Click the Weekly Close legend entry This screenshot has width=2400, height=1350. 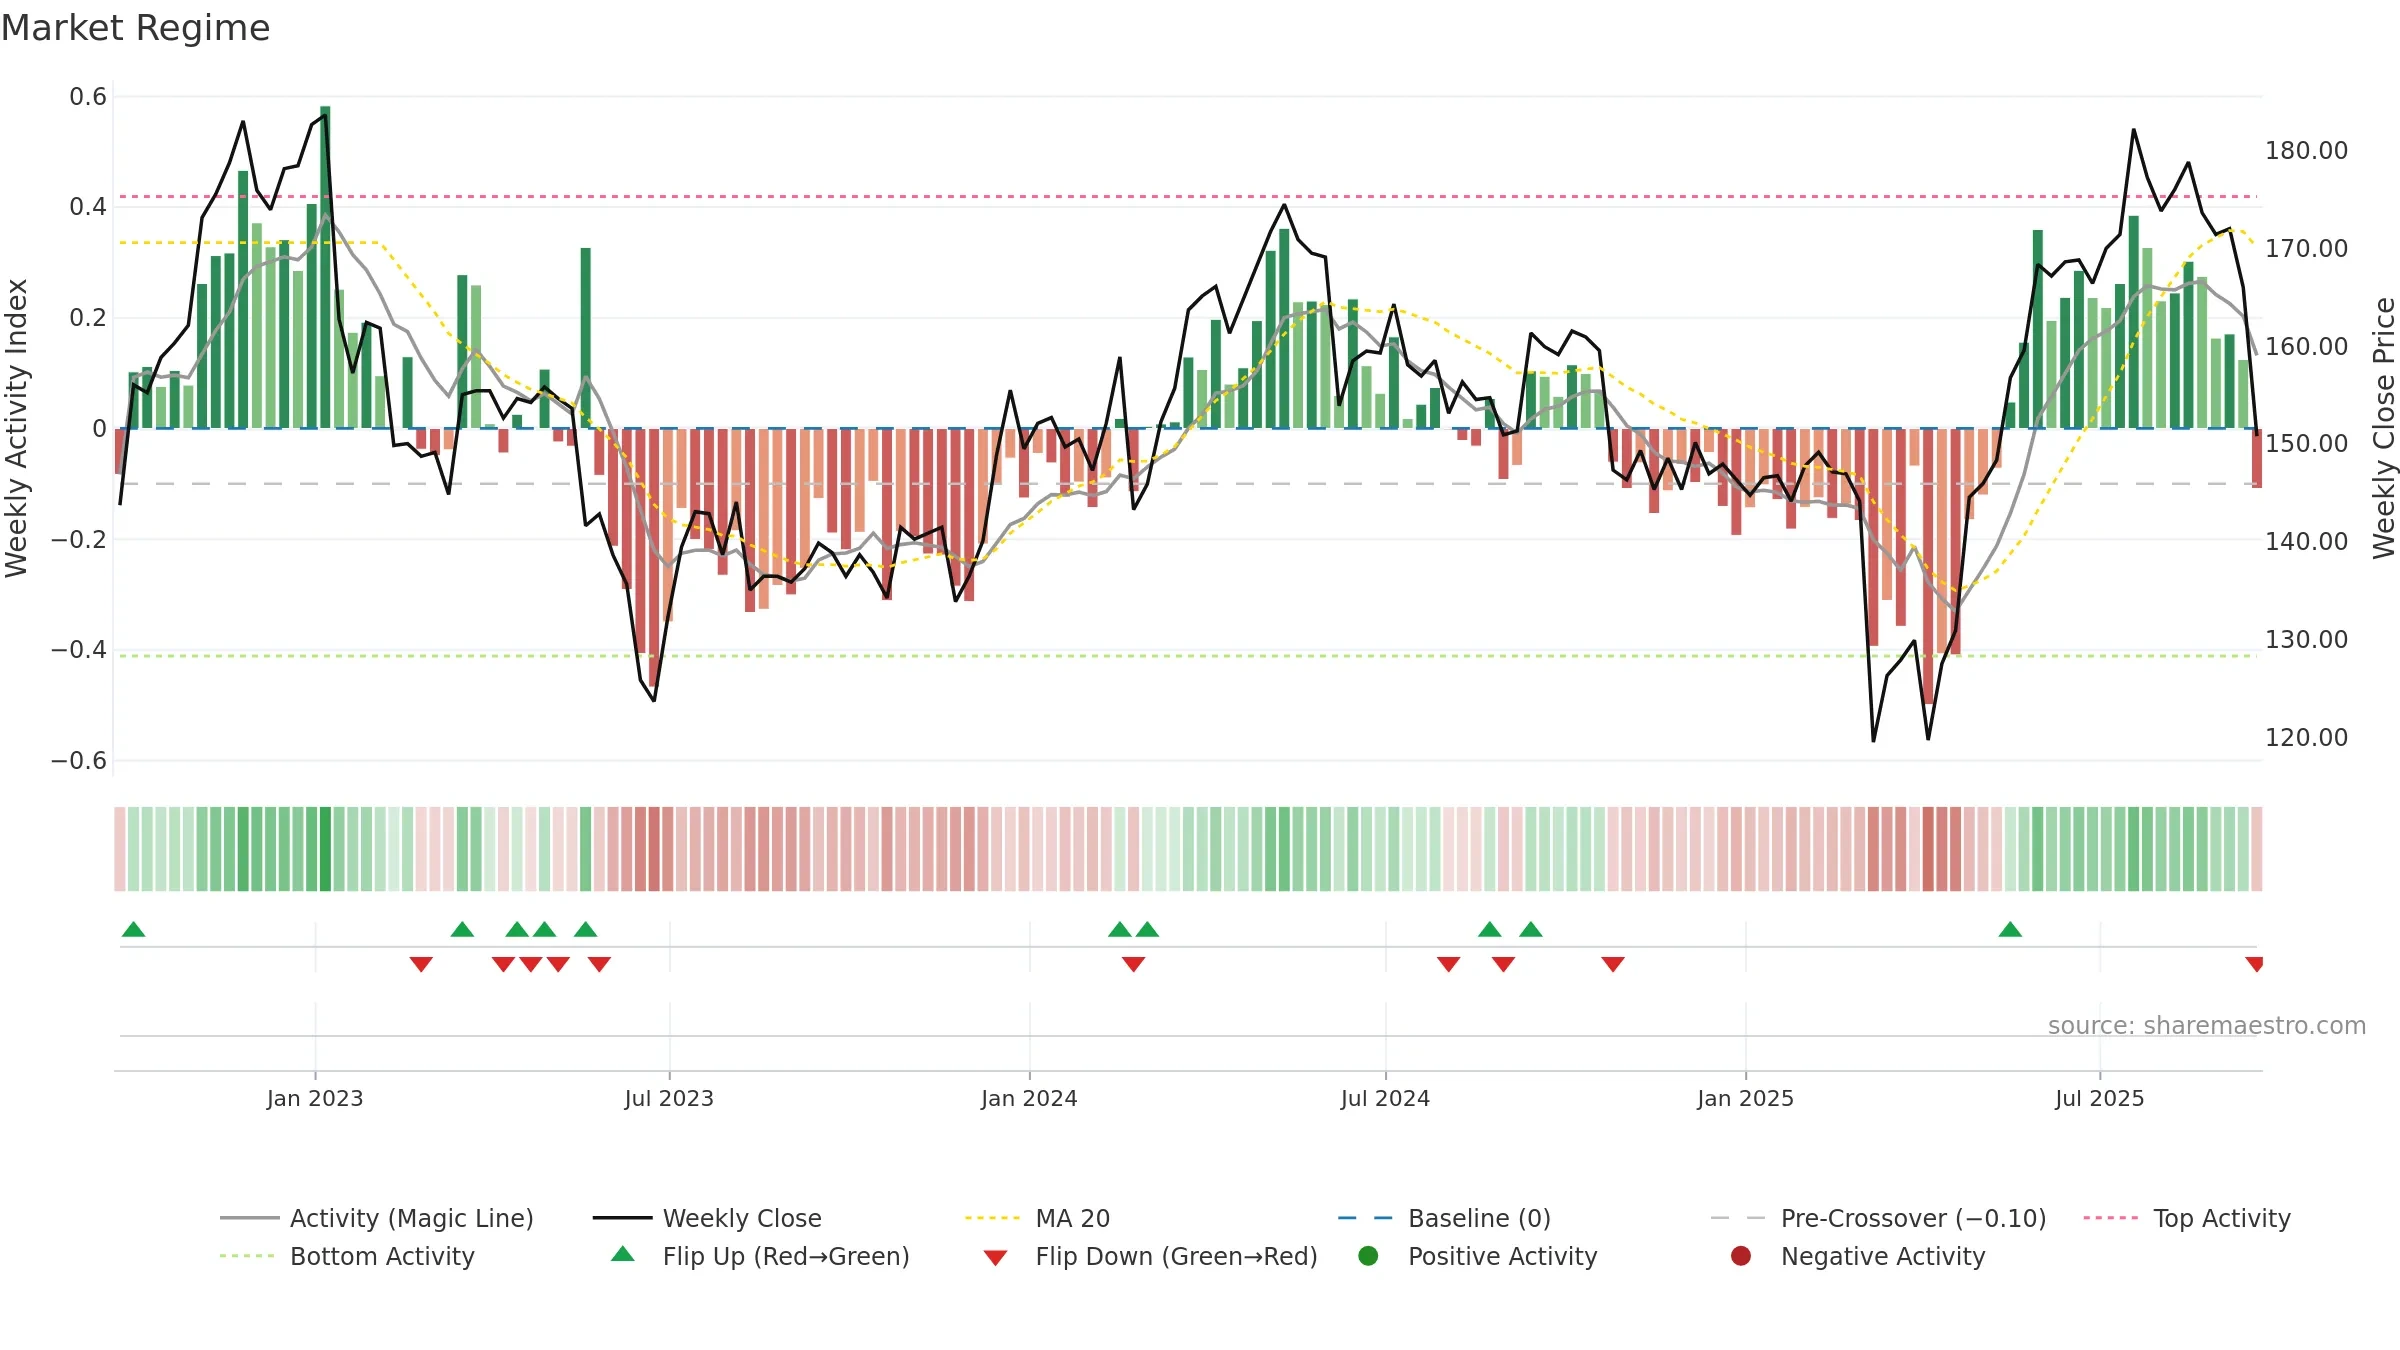(x=707, y=1218)
